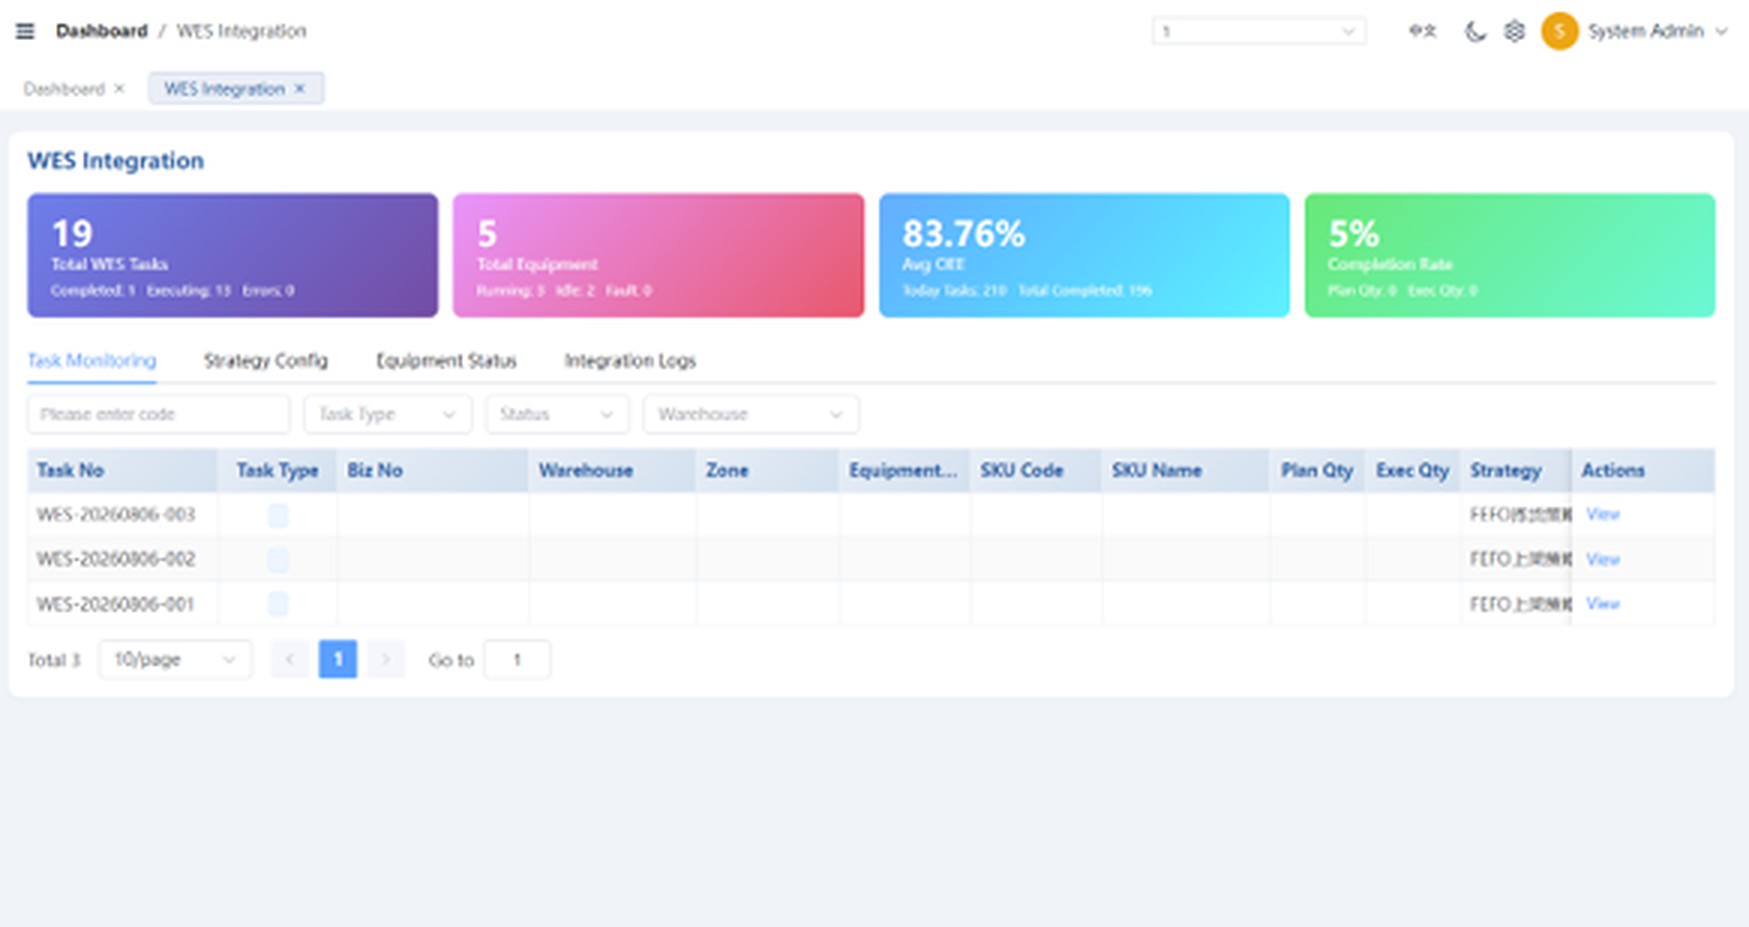1749x927 pixels.
Task: Click the Dashboard breadcrumb link
Action: point(101,31)
